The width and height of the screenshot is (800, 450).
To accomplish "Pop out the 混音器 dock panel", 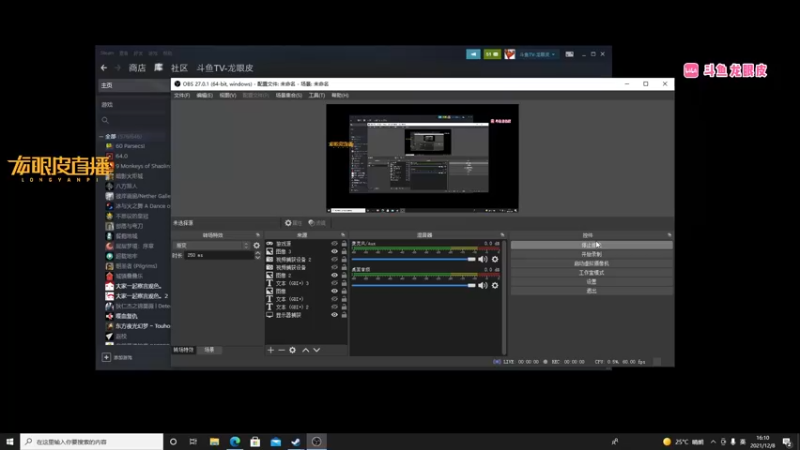I will (x=502, y=235).
